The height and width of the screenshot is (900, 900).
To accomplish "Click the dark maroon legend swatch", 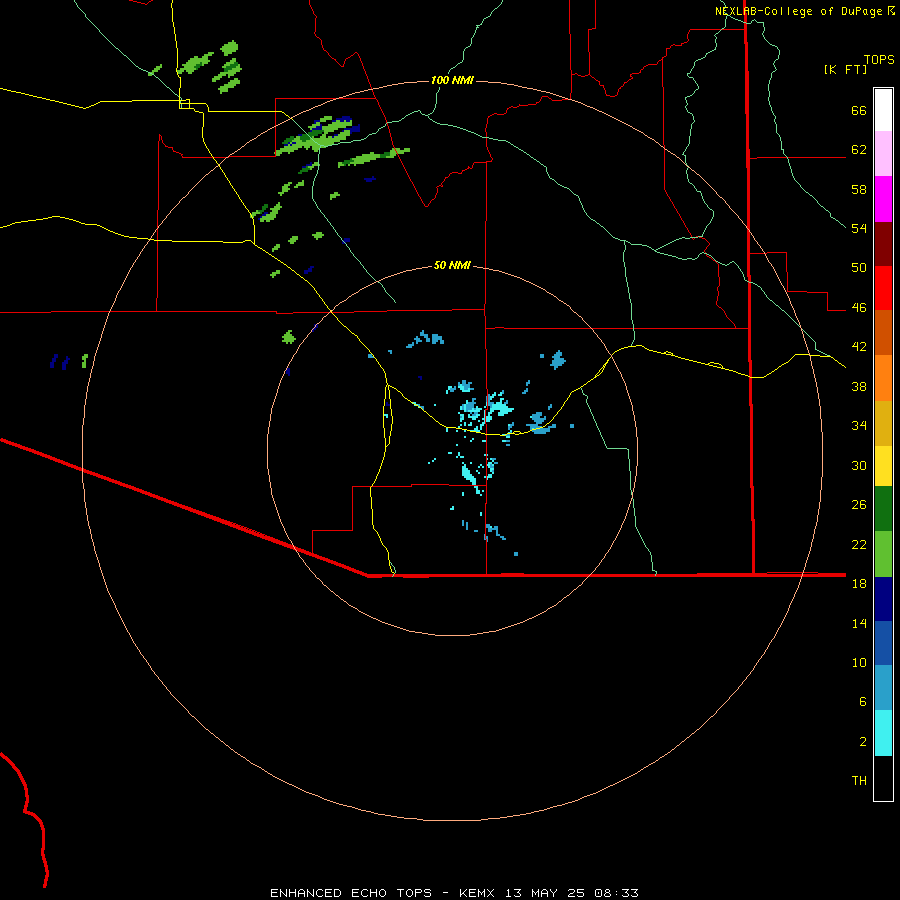I will [883, 245].
